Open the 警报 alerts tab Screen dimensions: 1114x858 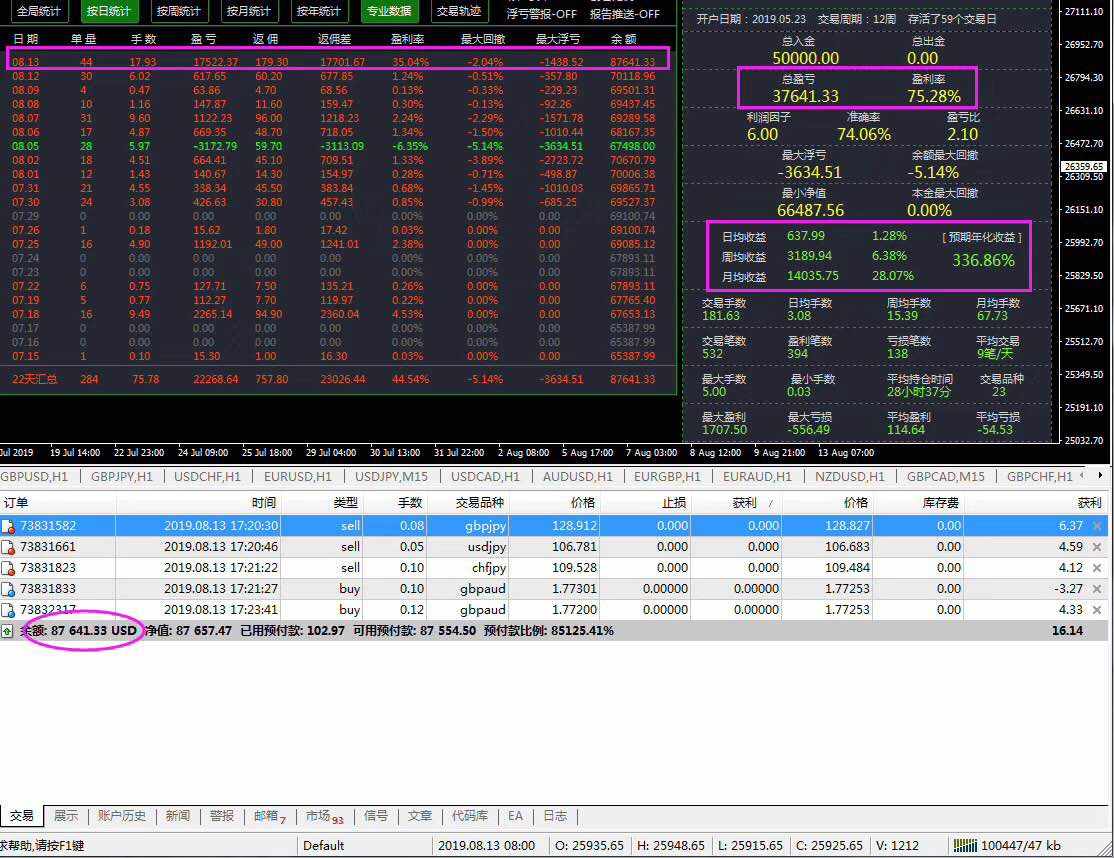coord(222,816)
